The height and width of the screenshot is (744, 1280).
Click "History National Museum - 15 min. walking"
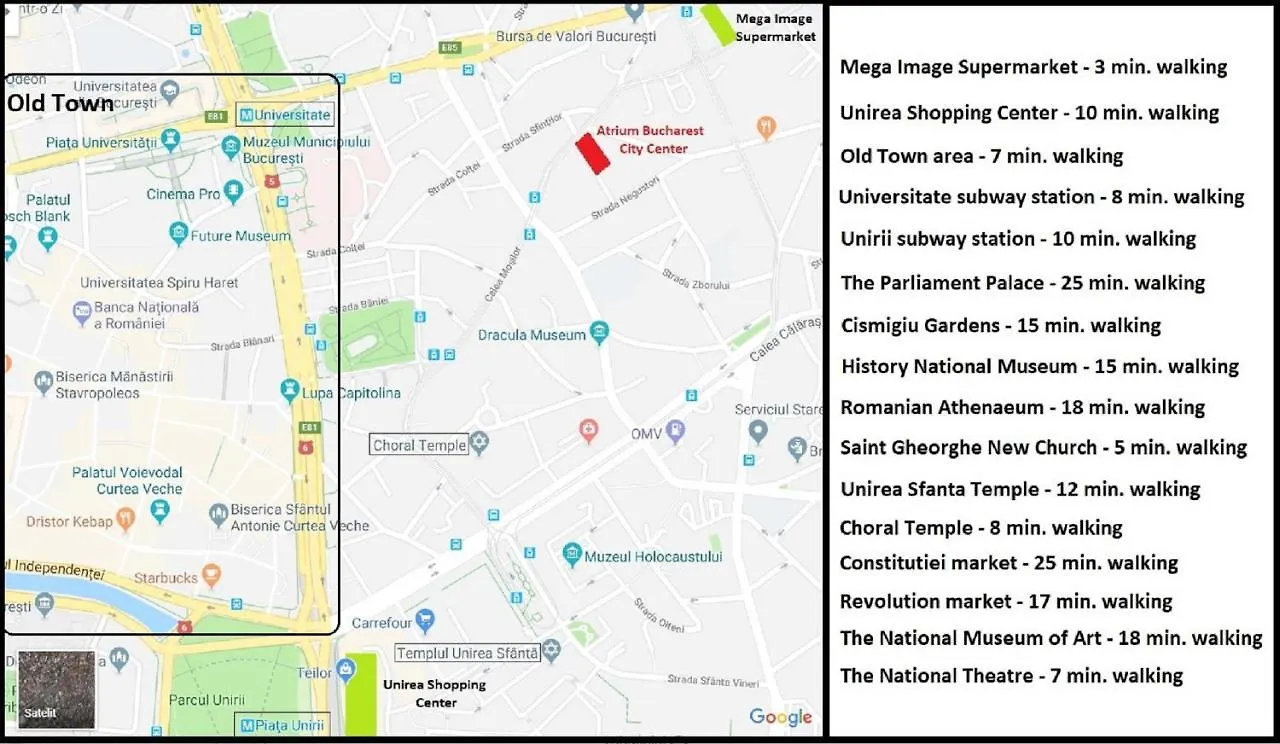click(x=1039, y=366)
